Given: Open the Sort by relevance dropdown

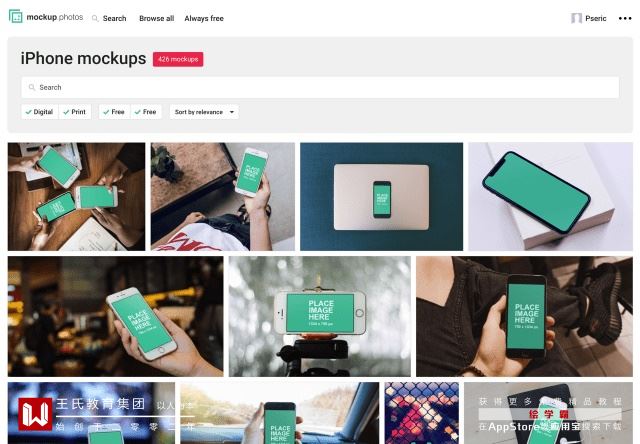Looking at the screenshot, I should click(x=204, y=112).
